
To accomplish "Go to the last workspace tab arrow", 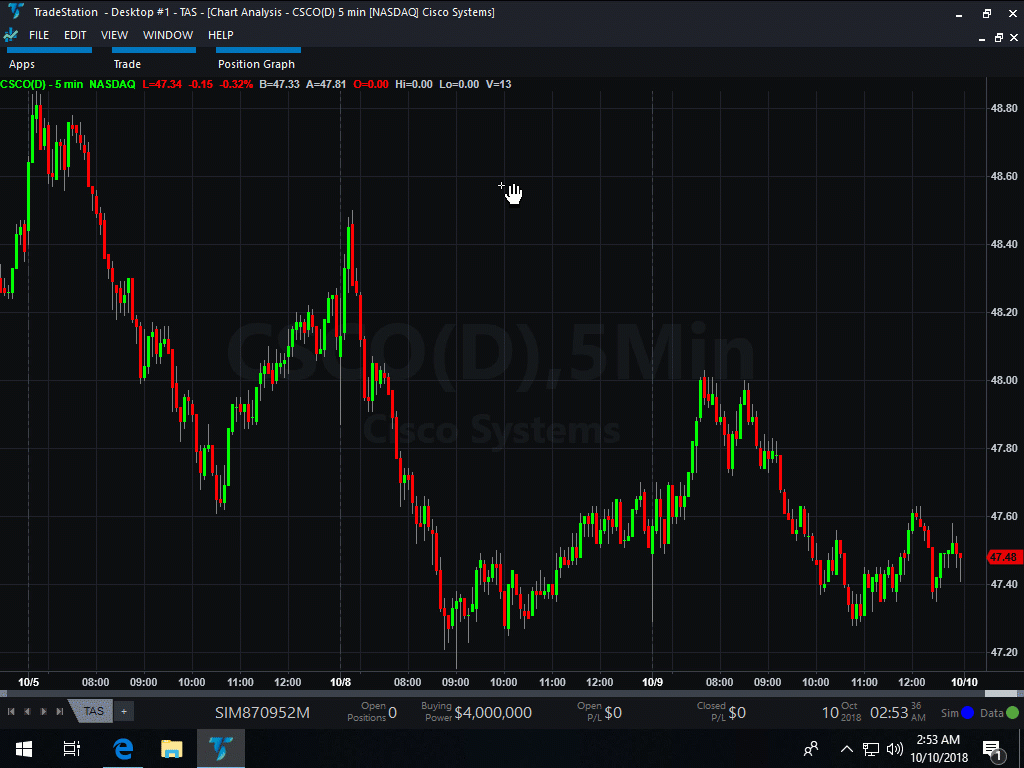I will [60, 711].
